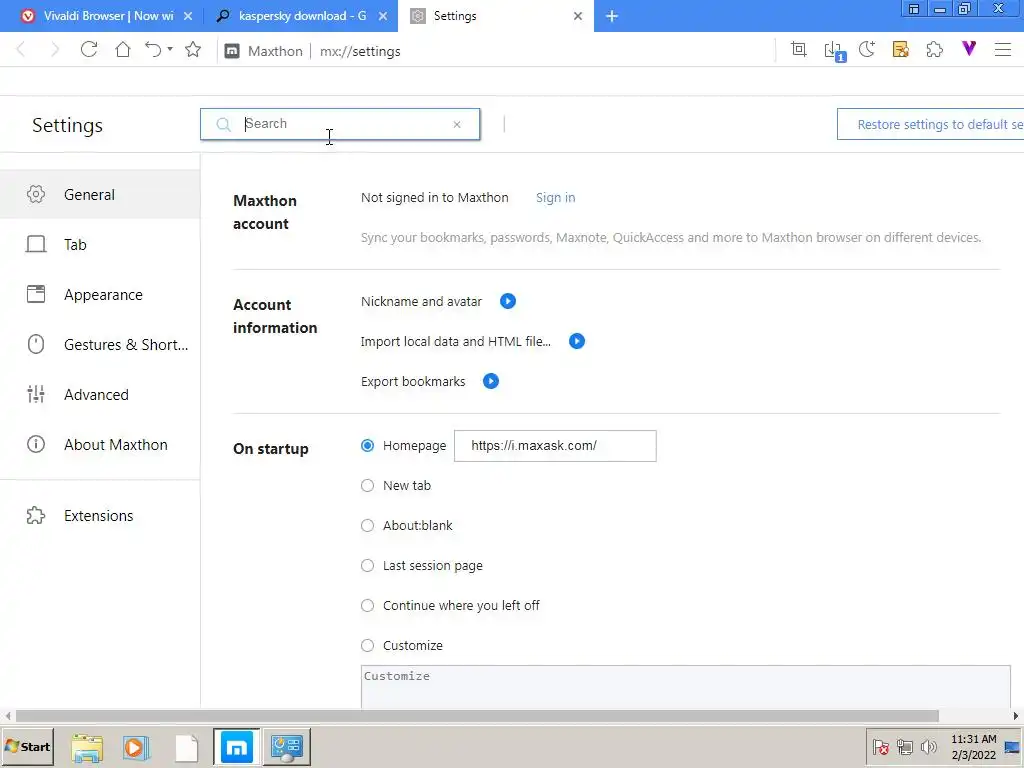
Task: Expand Import local data and HTML file arrow
Action: 577,341
